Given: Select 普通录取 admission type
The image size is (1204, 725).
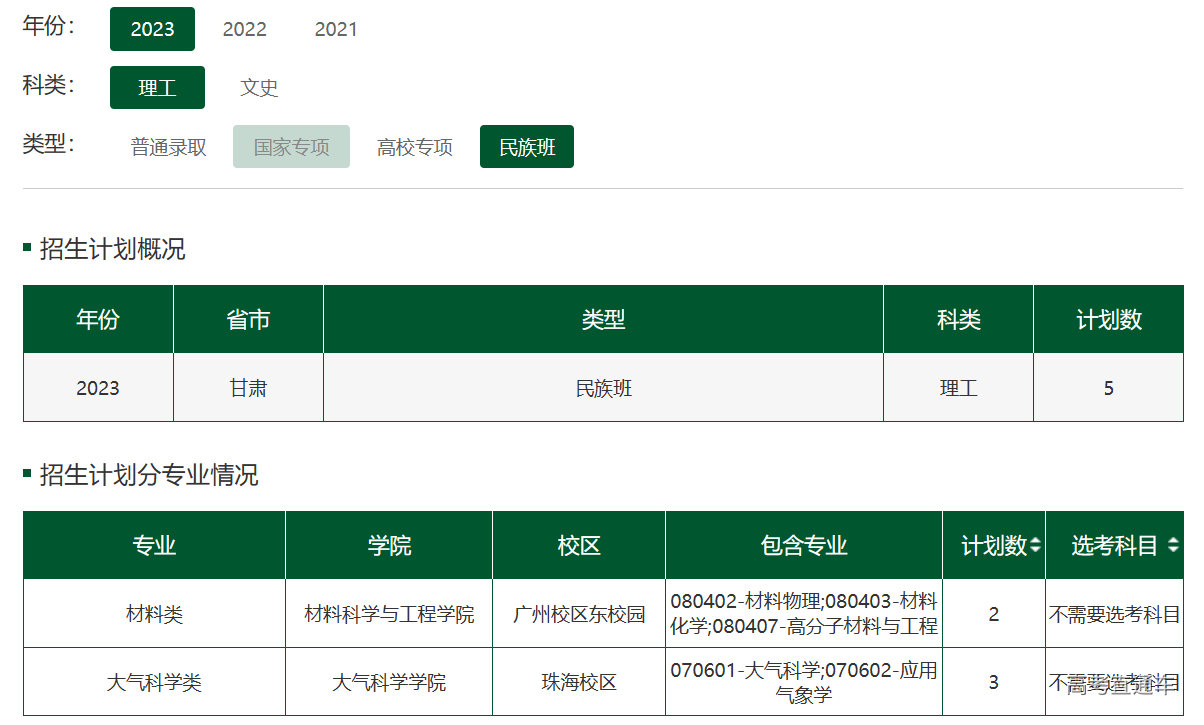Looking at the screenshot, I should 168,147.
